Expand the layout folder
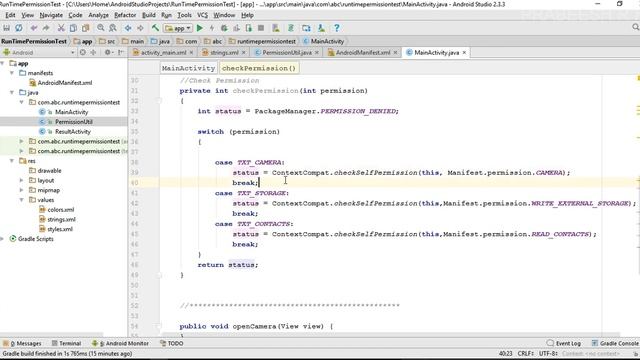Screen dimensions: 640x360 [22, 180]
